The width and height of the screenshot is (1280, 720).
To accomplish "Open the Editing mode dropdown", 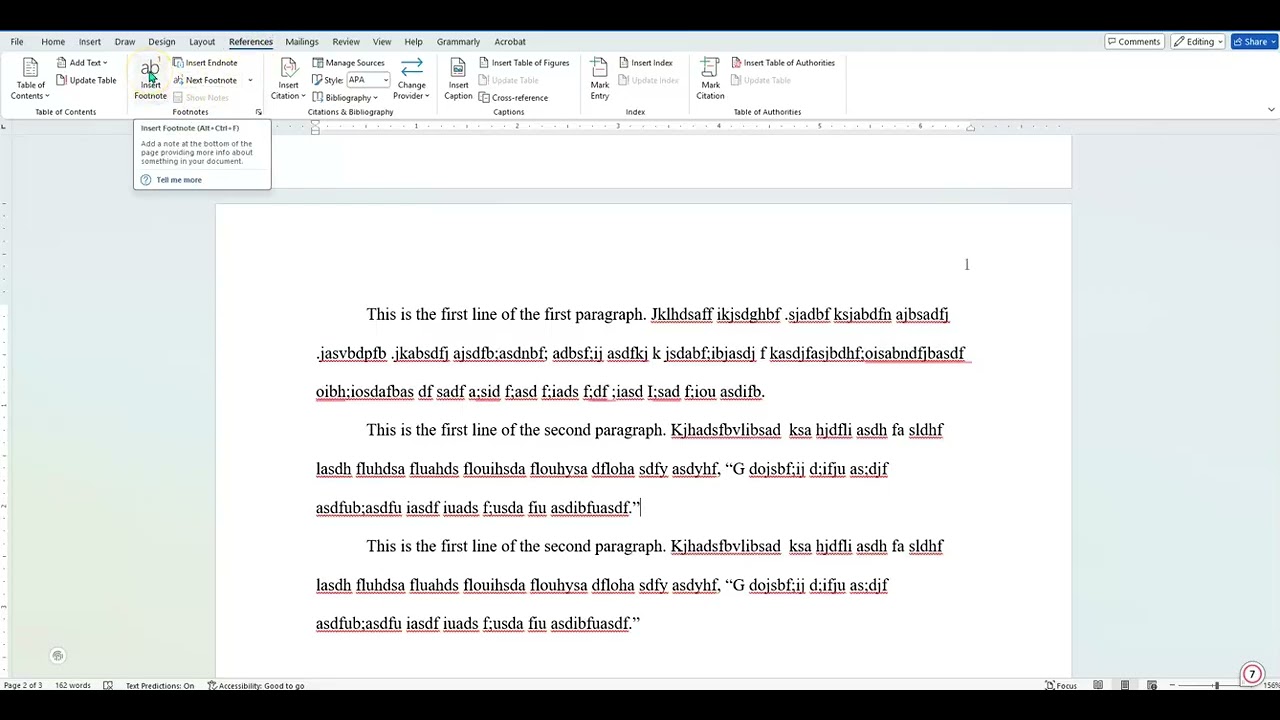I will tap(1198, 42).
